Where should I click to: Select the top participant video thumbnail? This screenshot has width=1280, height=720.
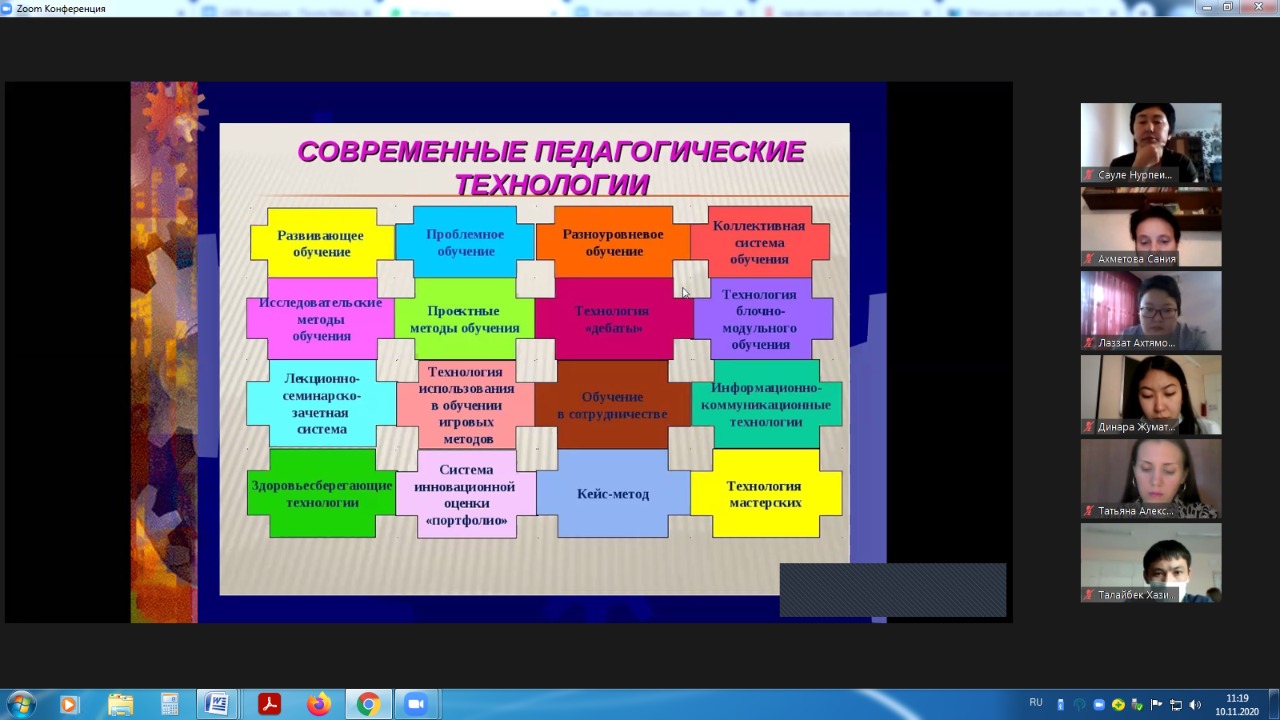[1150, 142]
